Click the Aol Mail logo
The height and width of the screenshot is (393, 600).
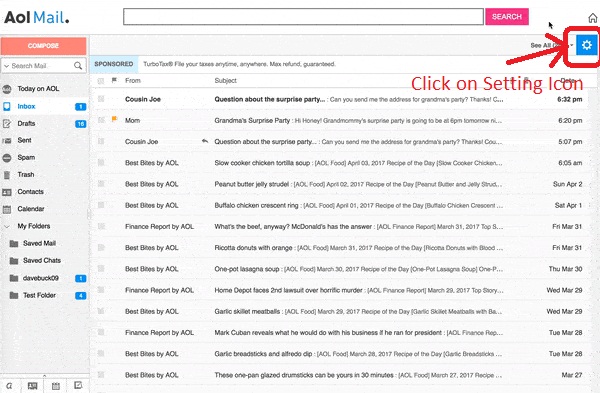37,17
